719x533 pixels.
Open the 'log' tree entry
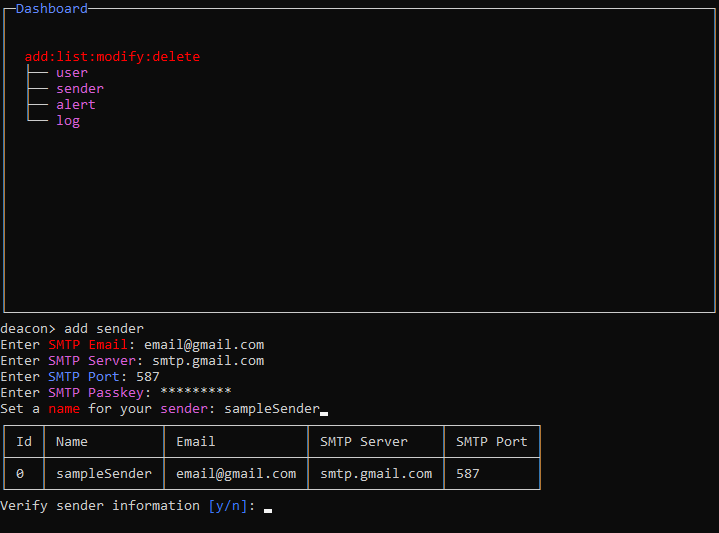click(x=68, y=121)
